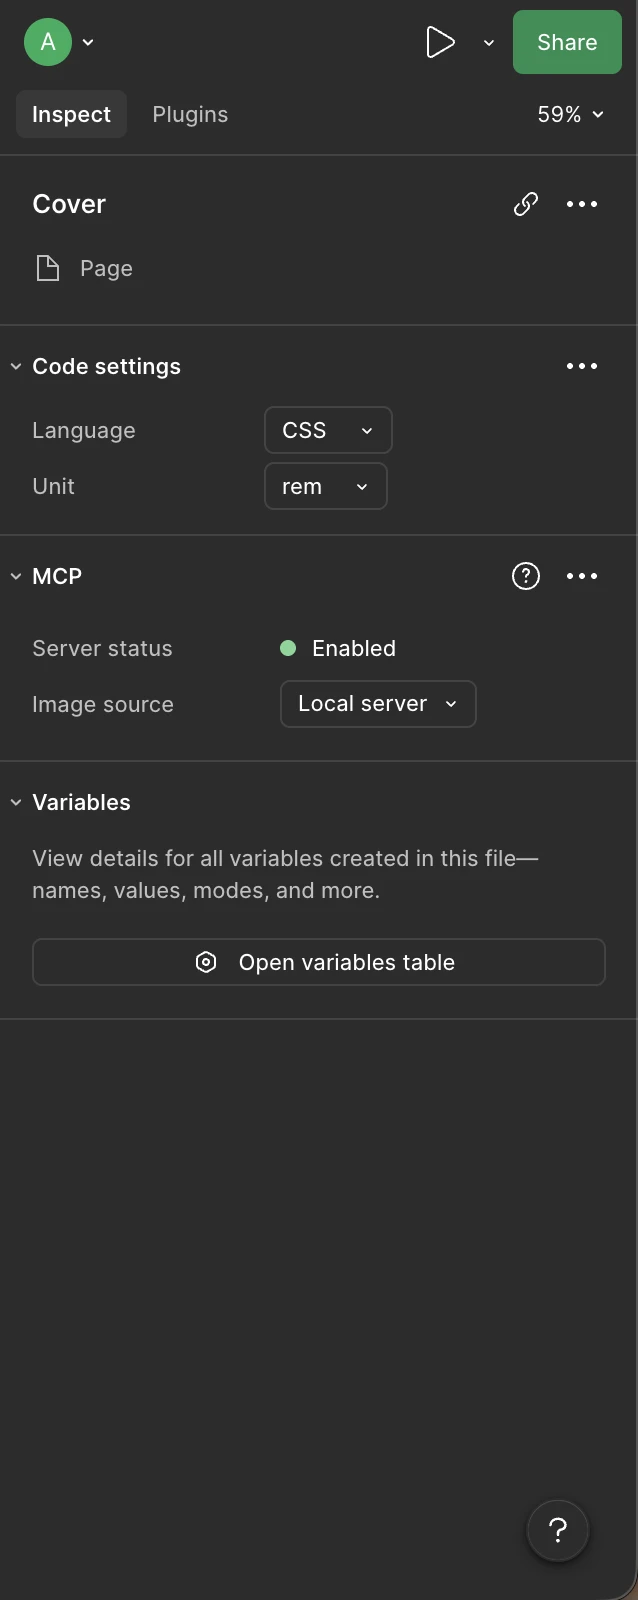Start presentation with the Play icon

tap(441, 42)
